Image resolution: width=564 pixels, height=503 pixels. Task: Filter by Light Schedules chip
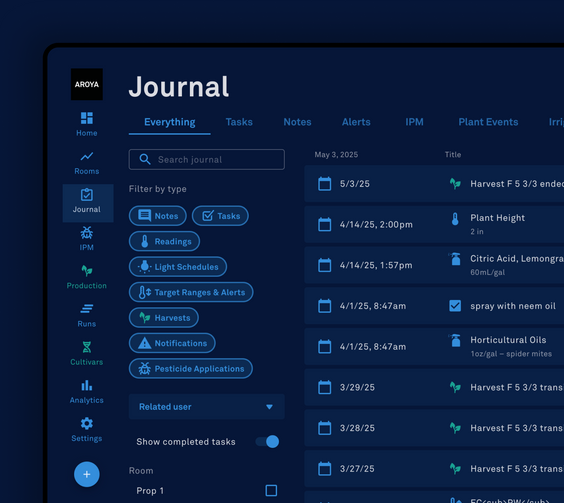(178, 267)
